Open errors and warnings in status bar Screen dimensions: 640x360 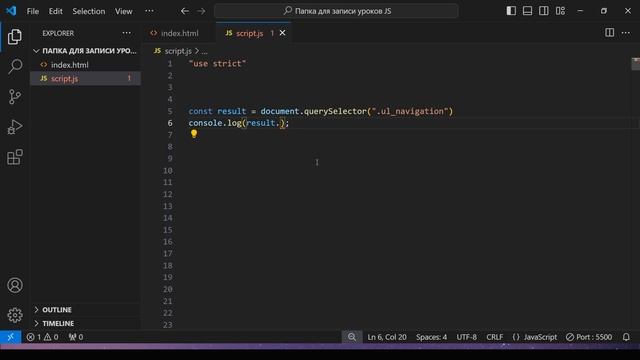42,337
